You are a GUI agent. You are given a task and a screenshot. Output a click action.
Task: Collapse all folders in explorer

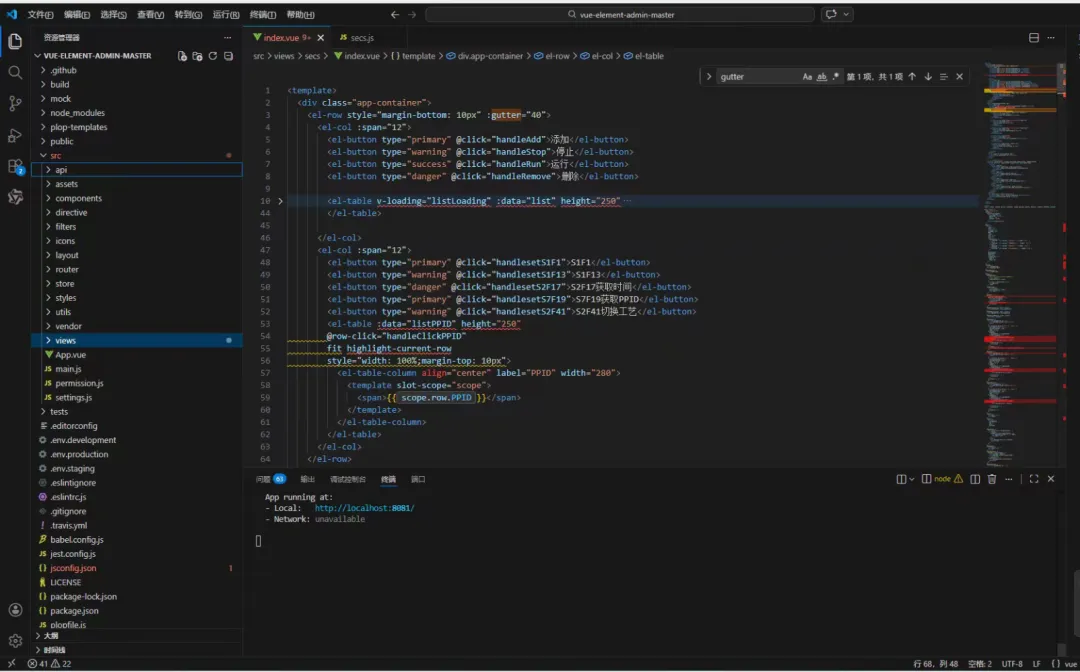pyautogui.click(x=229, y=56)
